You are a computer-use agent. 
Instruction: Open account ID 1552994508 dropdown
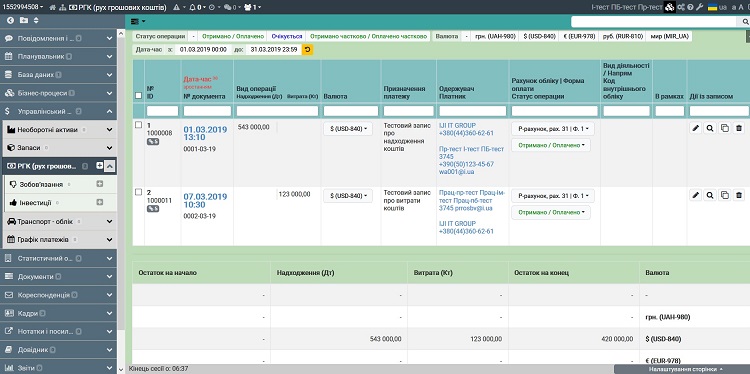point(22,7)
